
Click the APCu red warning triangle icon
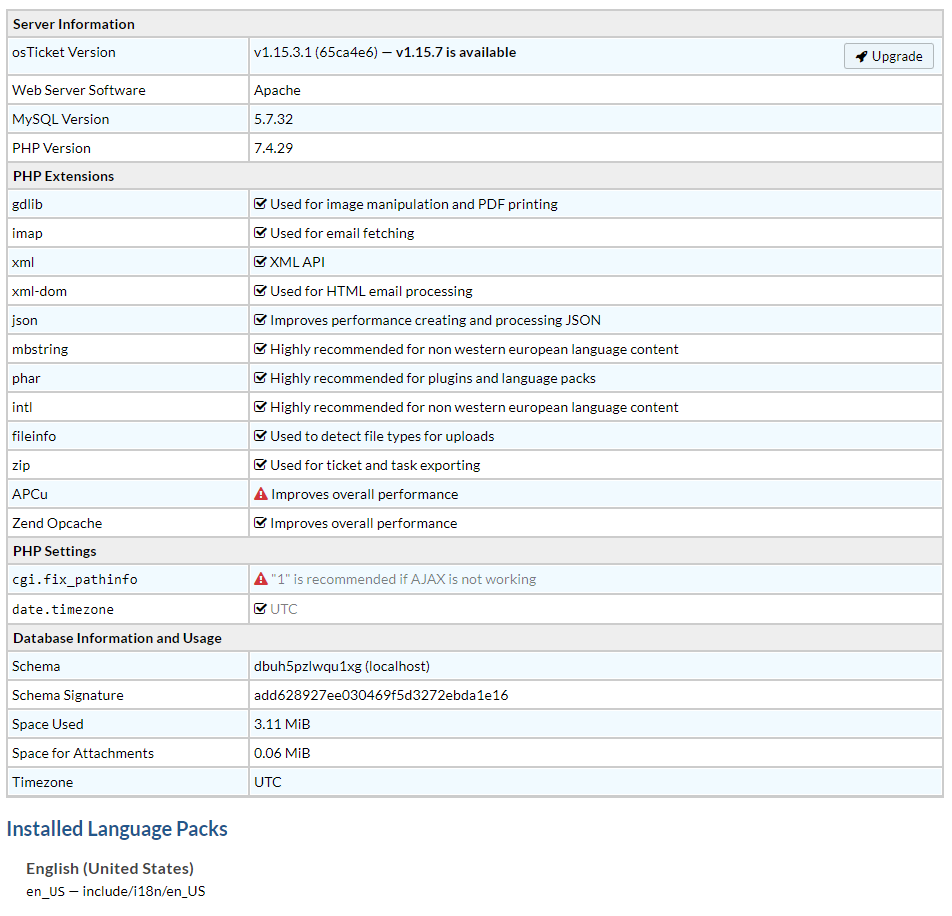tap(261, 494)
